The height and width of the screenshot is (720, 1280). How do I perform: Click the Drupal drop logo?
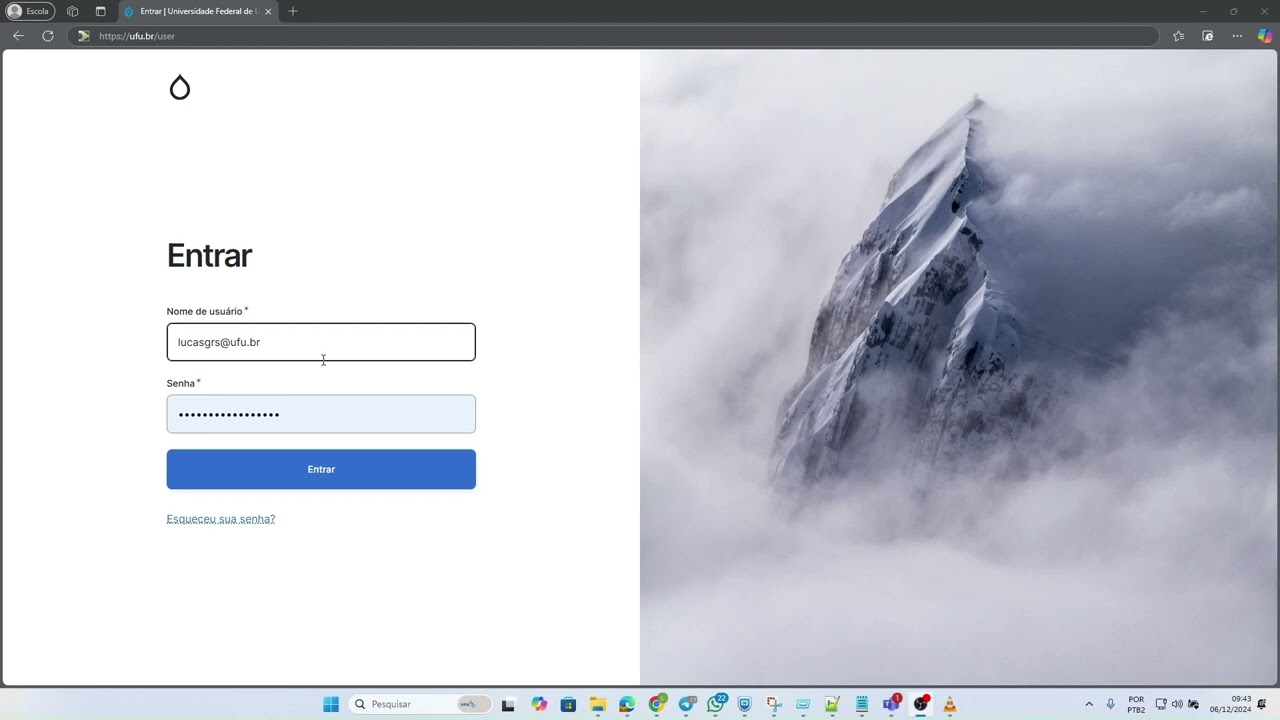180,87
